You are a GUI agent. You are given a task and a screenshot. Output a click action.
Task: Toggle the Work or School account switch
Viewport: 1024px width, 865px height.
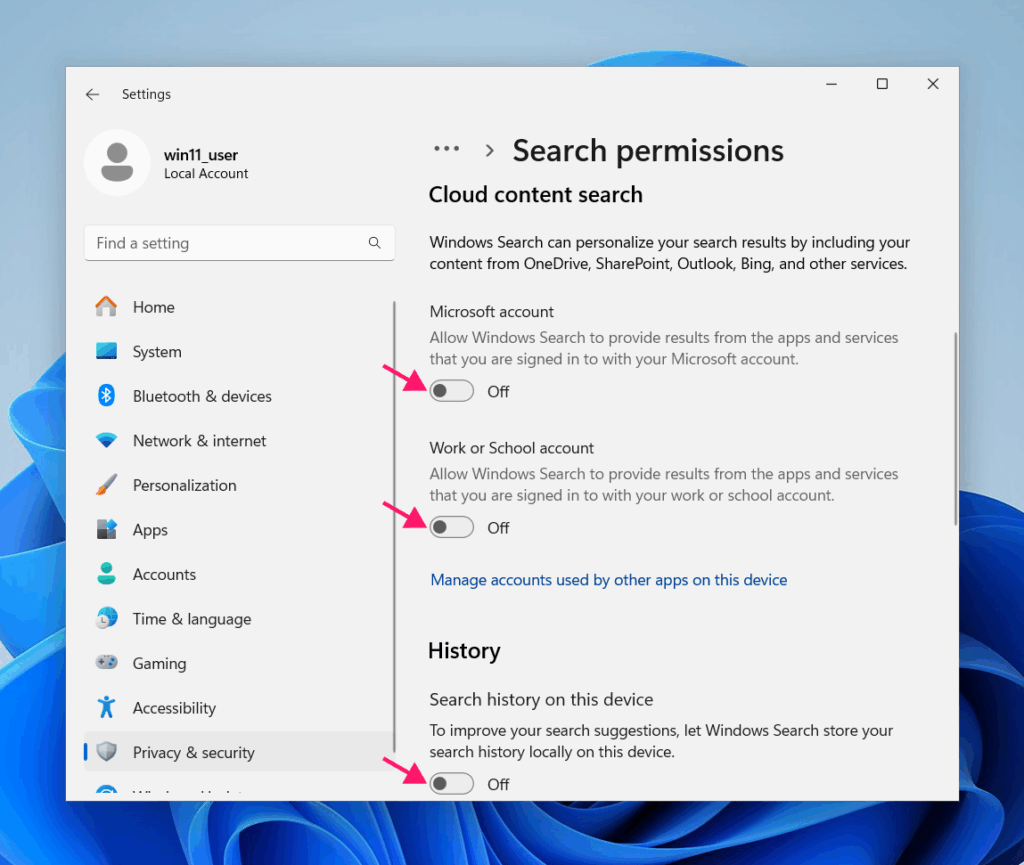[x=451, y=527]
